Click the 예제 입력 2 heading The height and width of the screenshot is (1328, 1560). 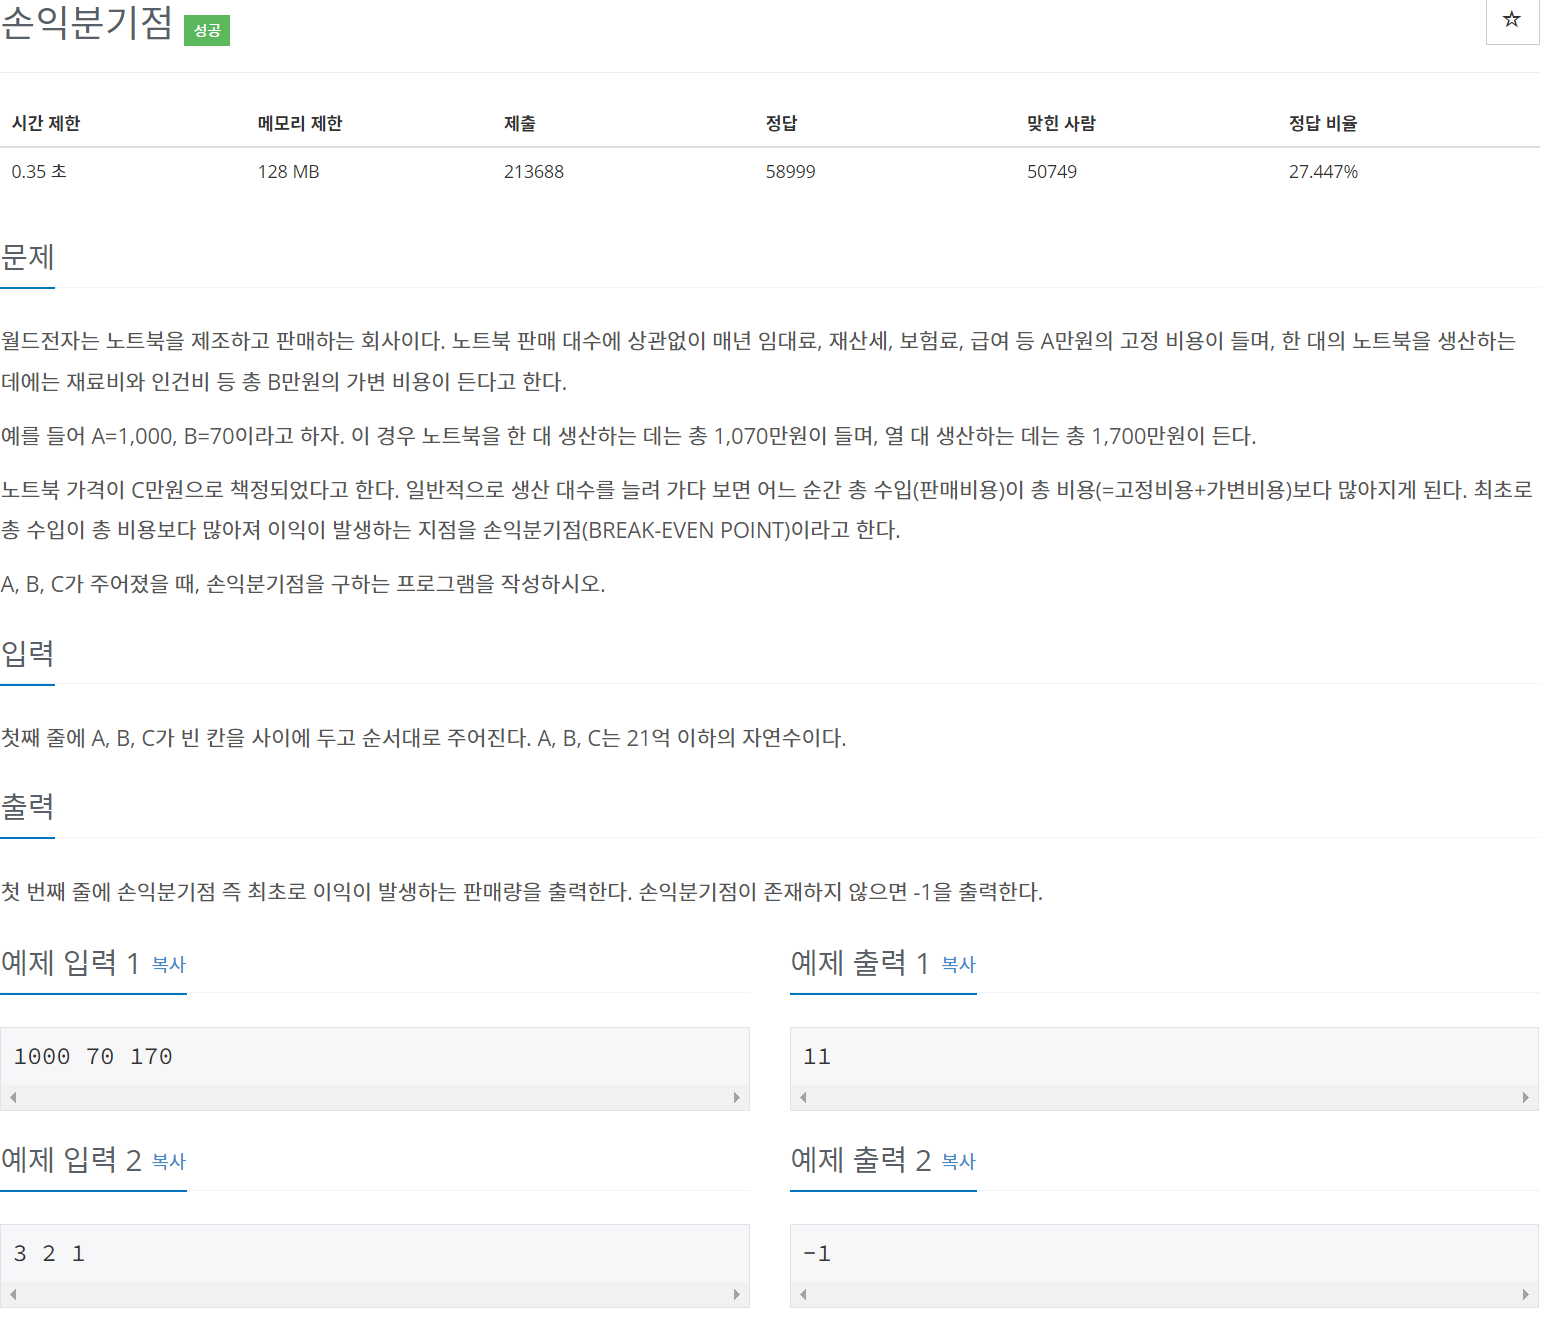coord(71,1160)
